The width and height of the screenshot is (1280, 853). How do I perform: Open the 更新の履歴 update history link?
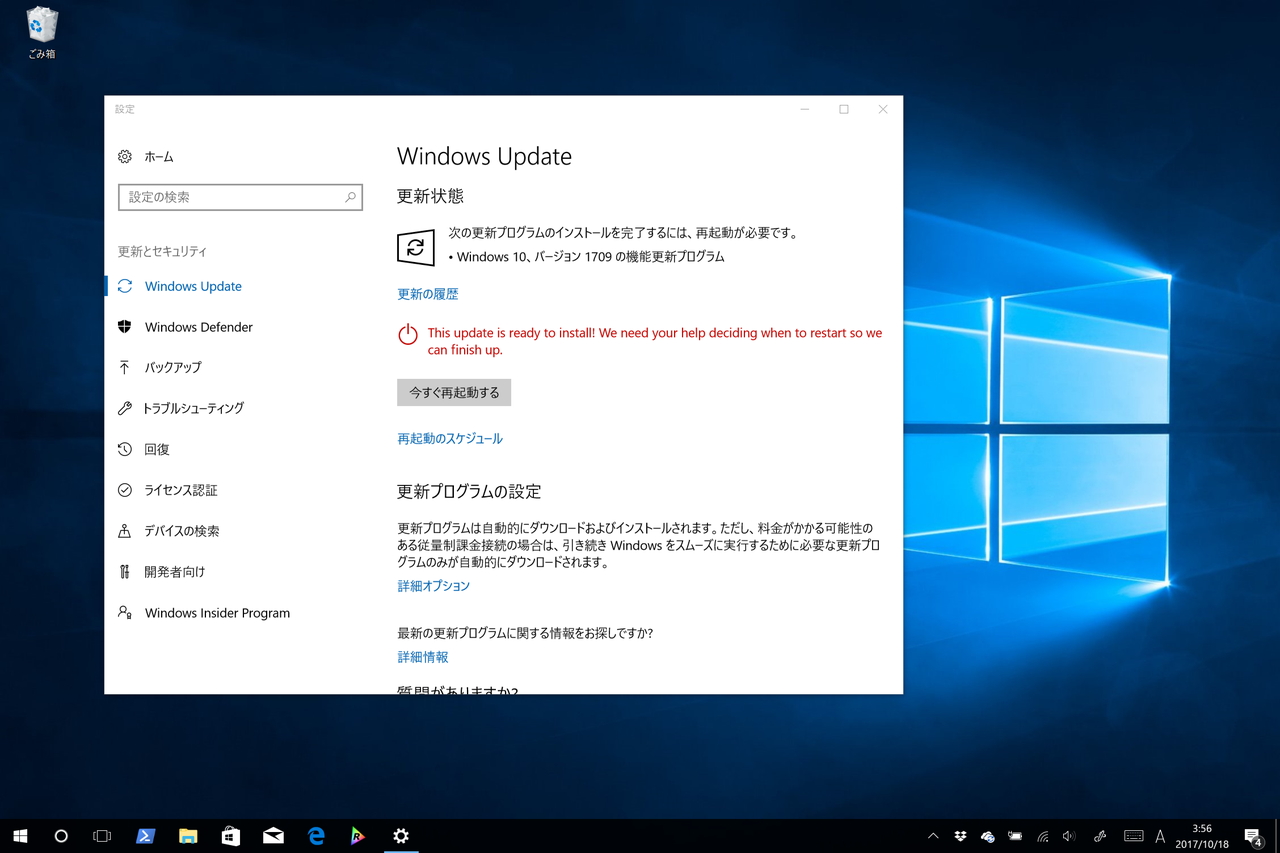coord(427,293)
